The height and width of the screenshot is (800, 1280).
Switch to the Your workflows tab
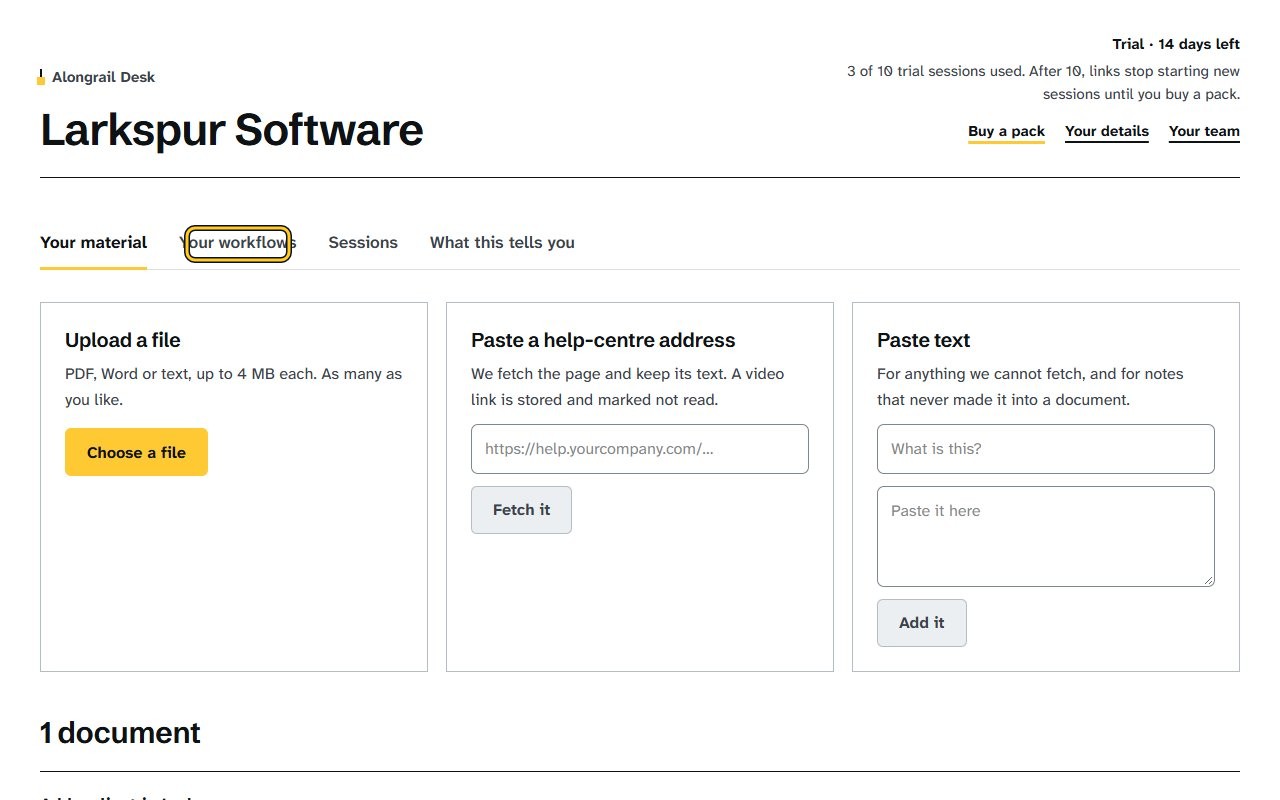pyautogui.click(x=238, y=243)
